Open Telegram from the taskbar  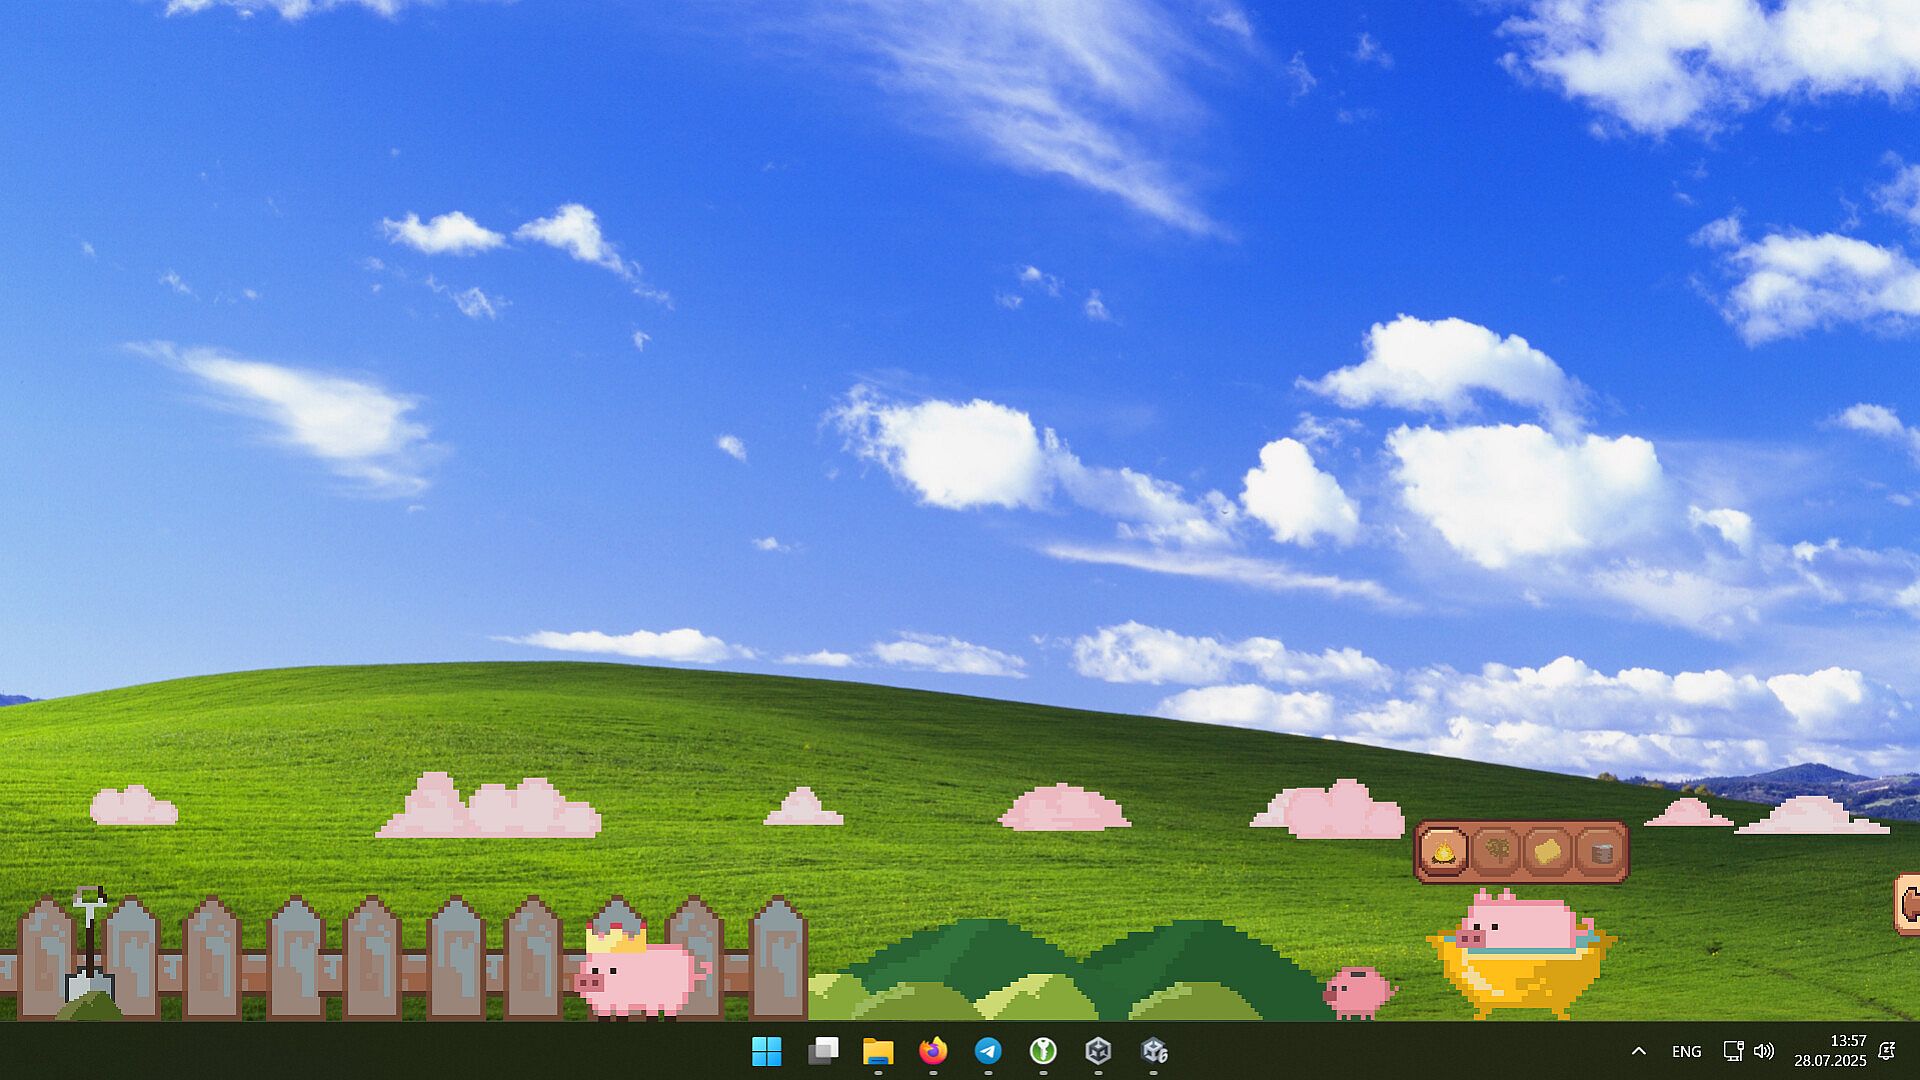pos(988,1051)
